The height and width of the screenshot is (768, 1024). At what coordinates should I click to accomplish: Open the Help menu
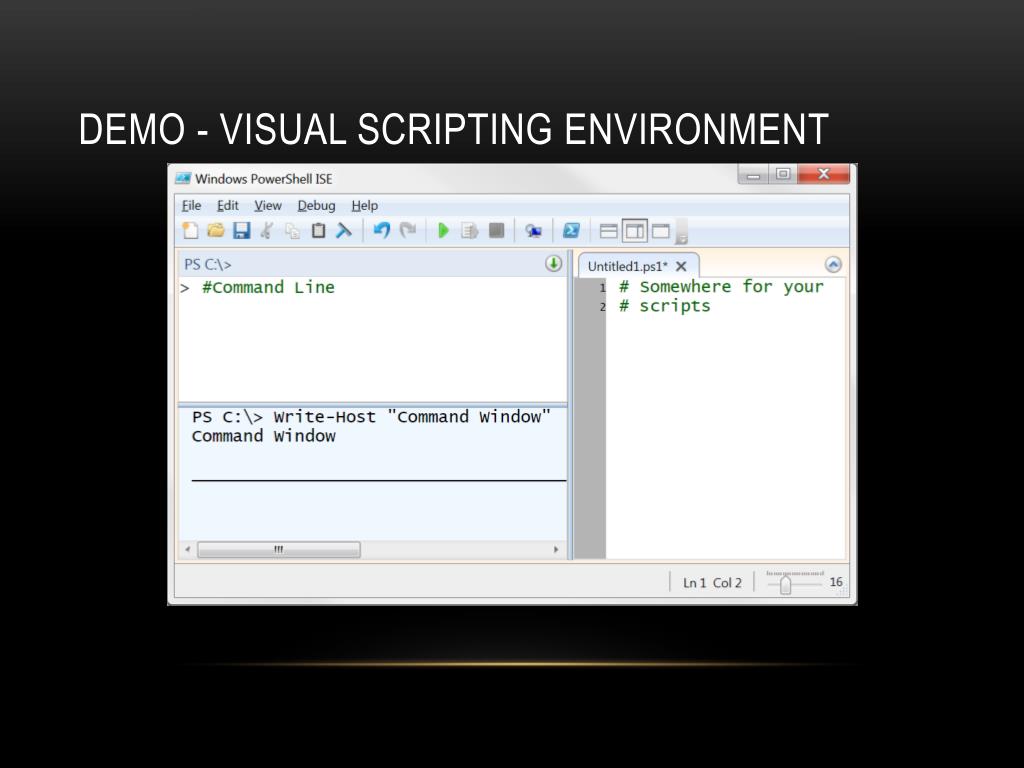(x=364, y=206)
